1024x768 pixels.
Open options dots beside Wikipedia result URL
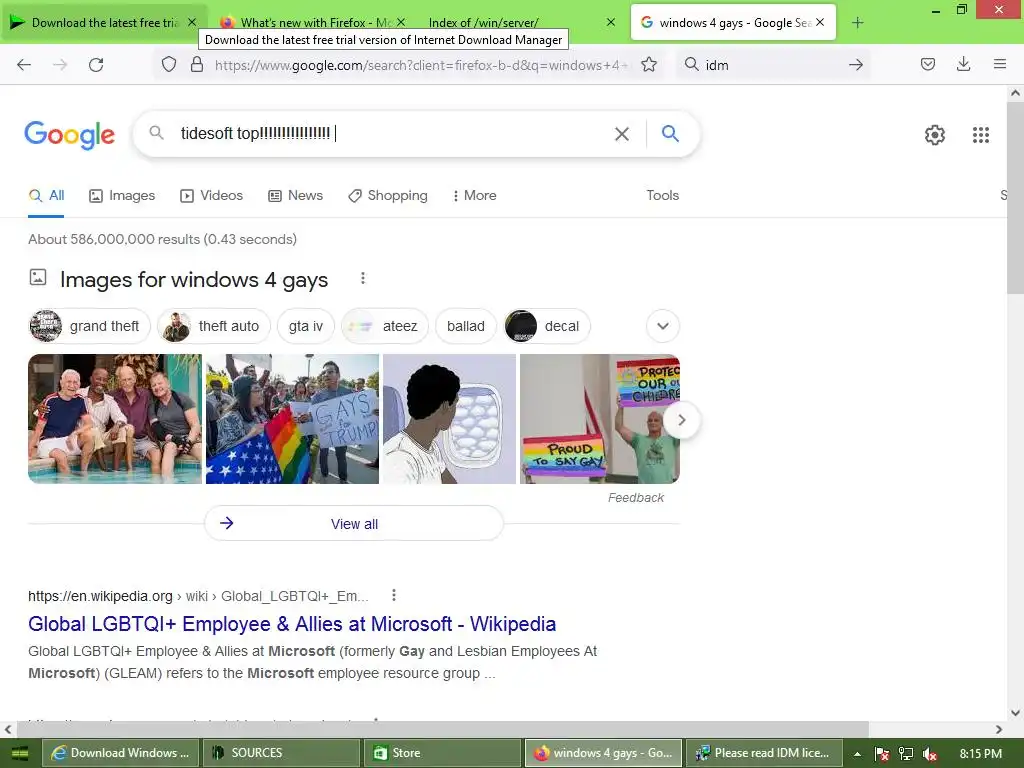pyautogui.click(x=393, y=595)
